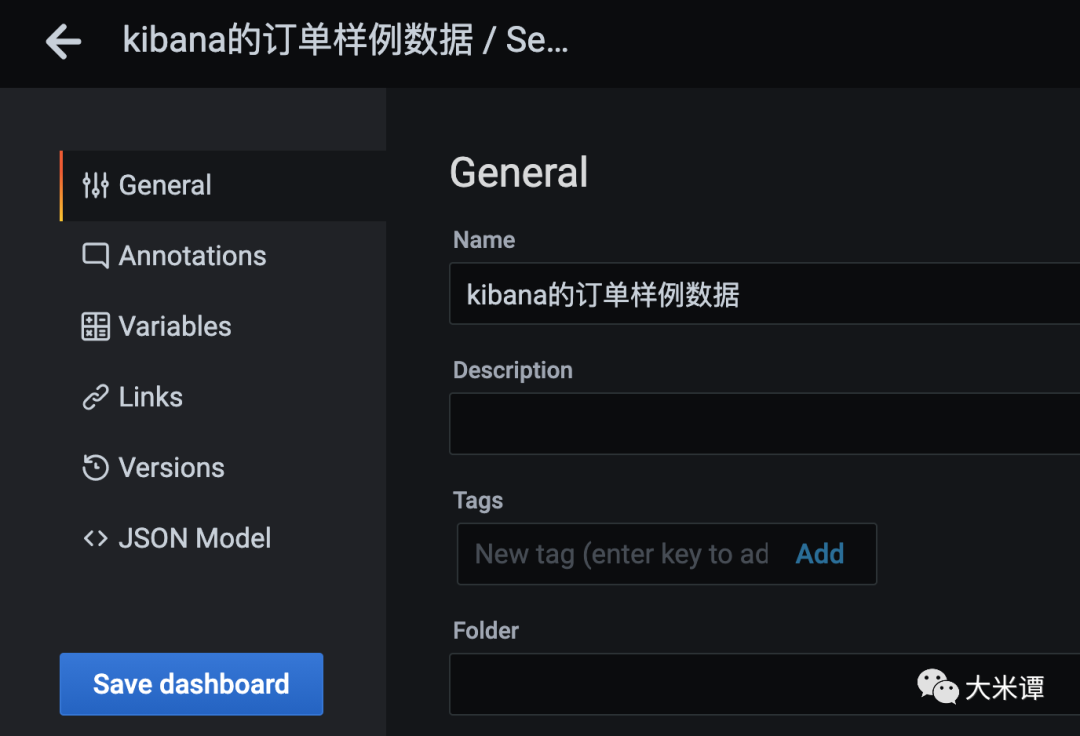Click the General sliders icon

pos(95,185)
